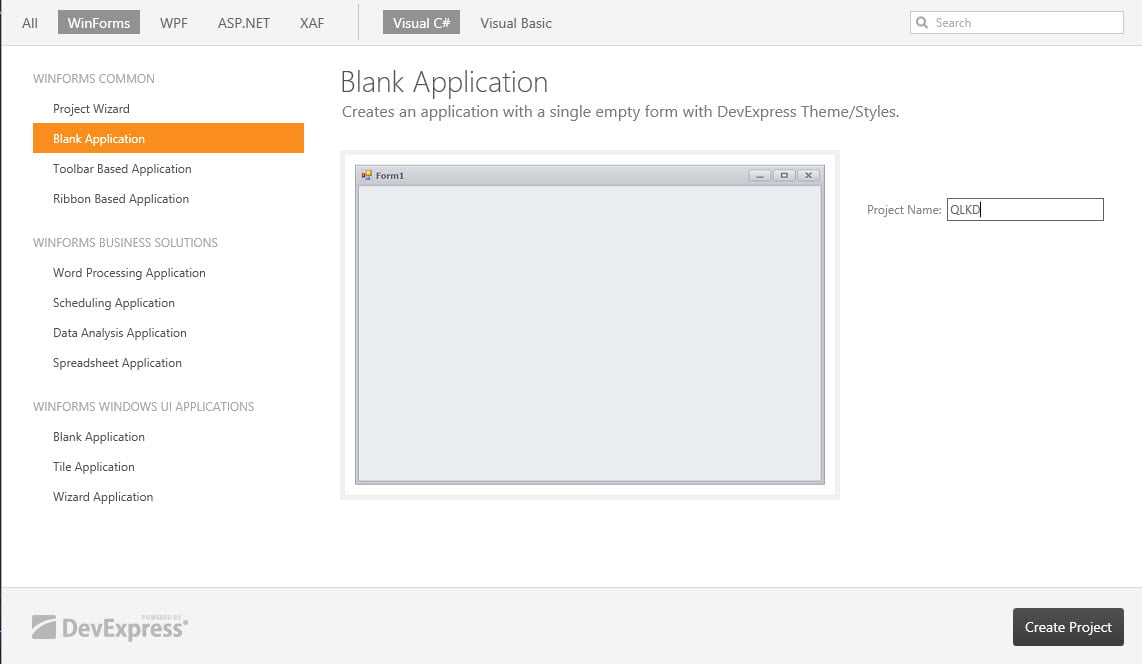Select the XAF platform tab
This screenshot has height=664, width=1142.
312,23
